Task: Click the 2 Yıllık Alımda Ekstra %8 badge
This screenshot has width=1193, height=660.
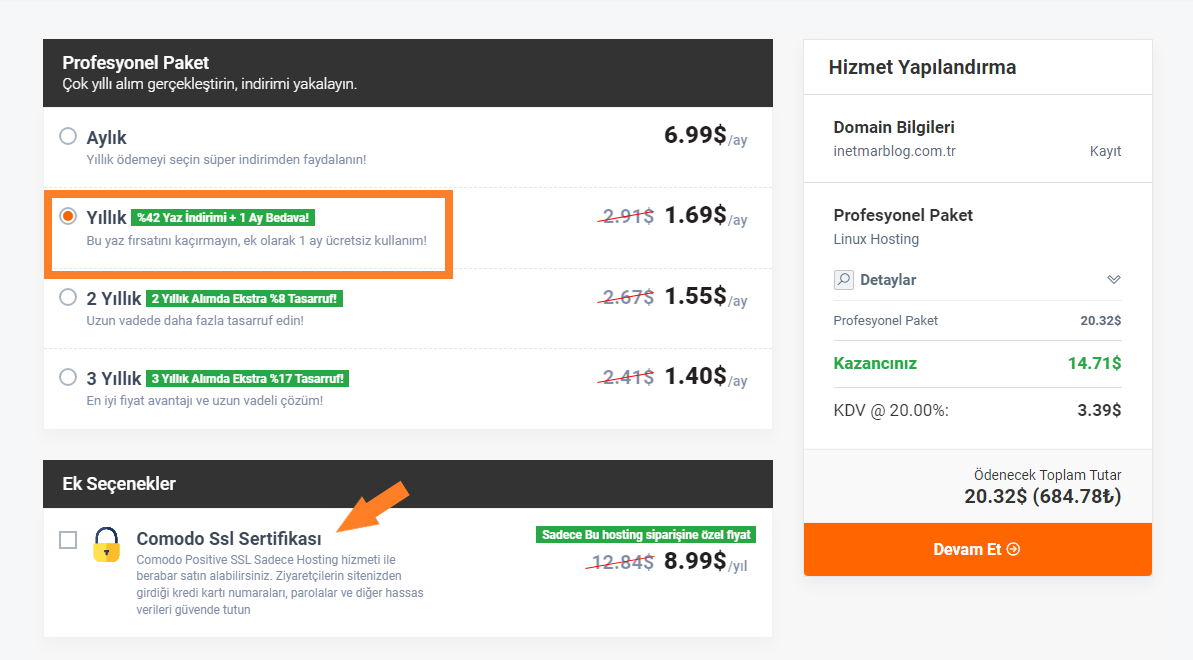Action: pyautogui.click(x=244, y=298)
